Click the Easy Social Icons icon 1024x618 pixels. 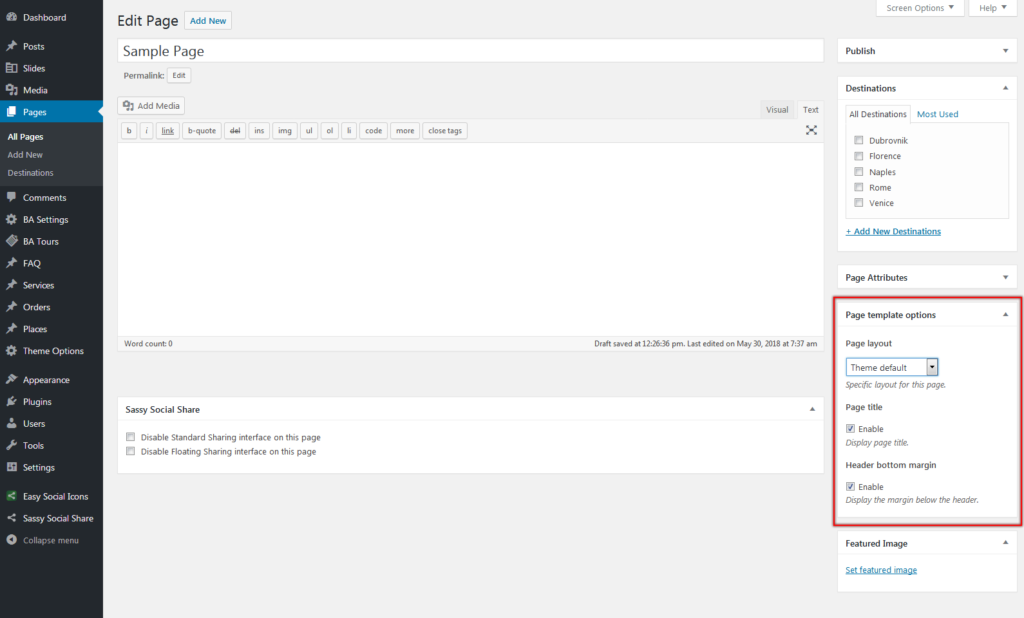point(12,497)
